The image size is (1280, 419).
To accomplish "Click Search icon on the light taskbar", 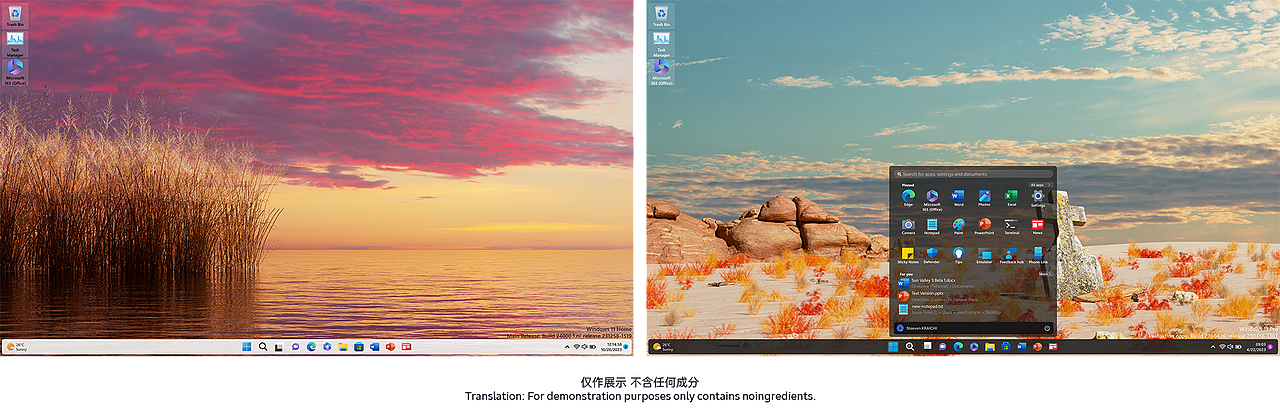I will pos(263,346).
